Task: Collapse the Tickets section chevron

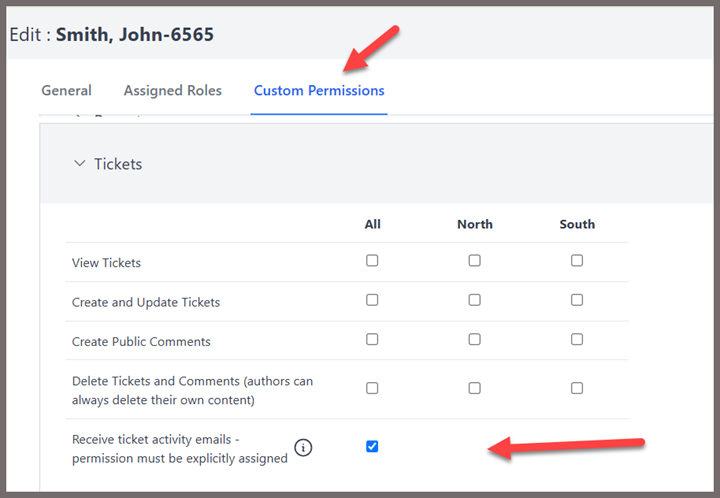Action: pos(80,163)
